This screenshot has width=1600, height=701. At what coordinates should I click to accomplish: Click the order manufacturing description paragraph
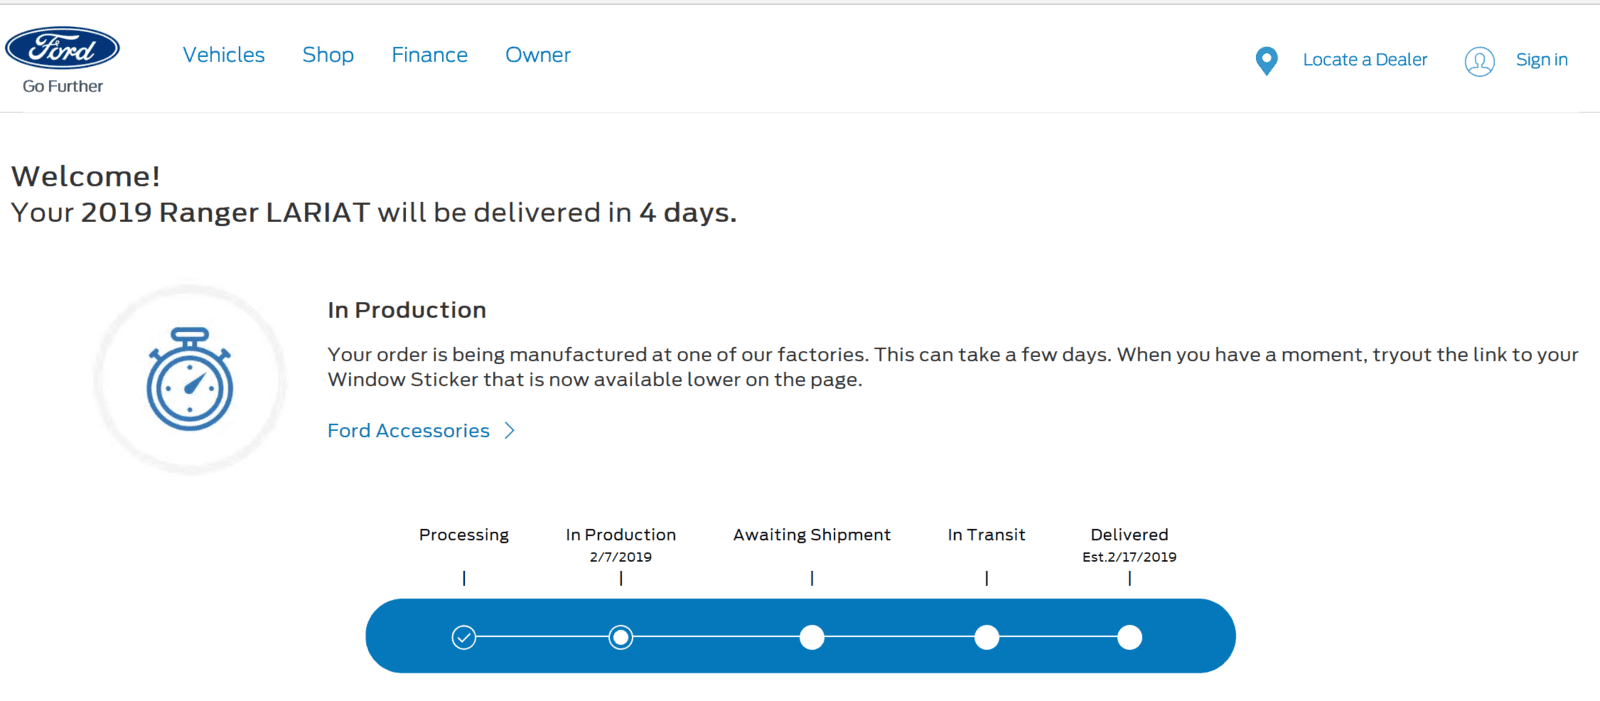tap(953, 367)
